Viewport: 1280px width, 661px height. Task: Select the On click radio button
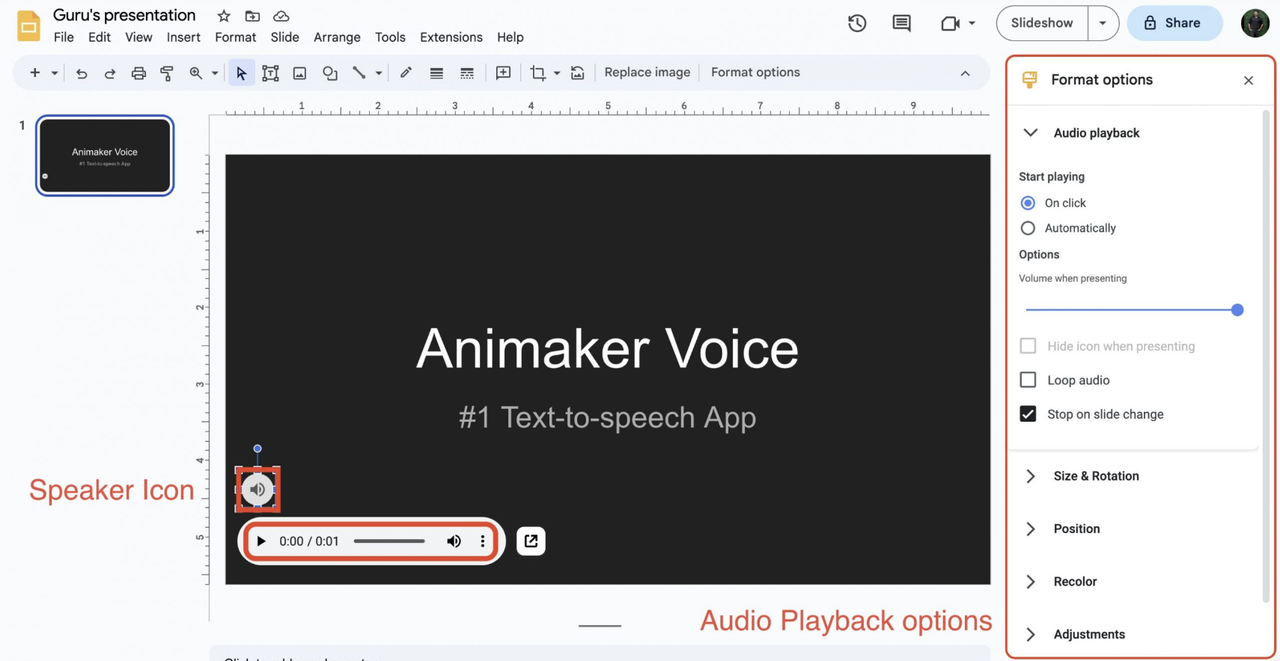coord(1028,203)
